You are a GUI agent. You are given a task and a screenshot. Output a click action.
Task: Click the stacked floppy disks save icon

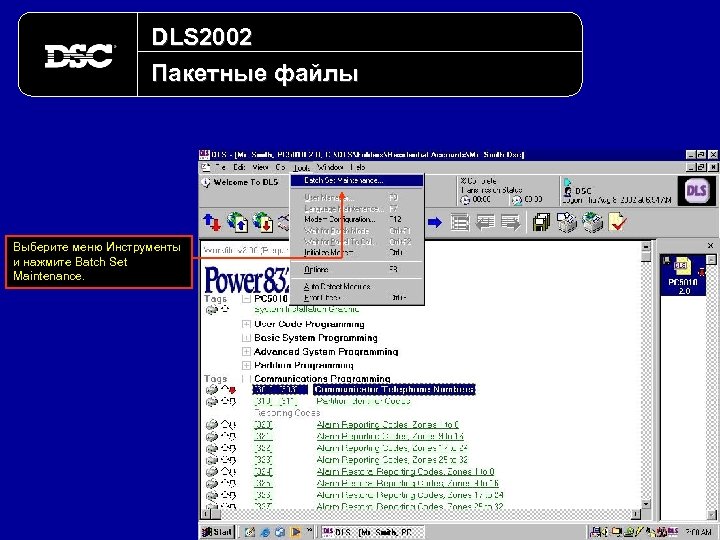542,222
